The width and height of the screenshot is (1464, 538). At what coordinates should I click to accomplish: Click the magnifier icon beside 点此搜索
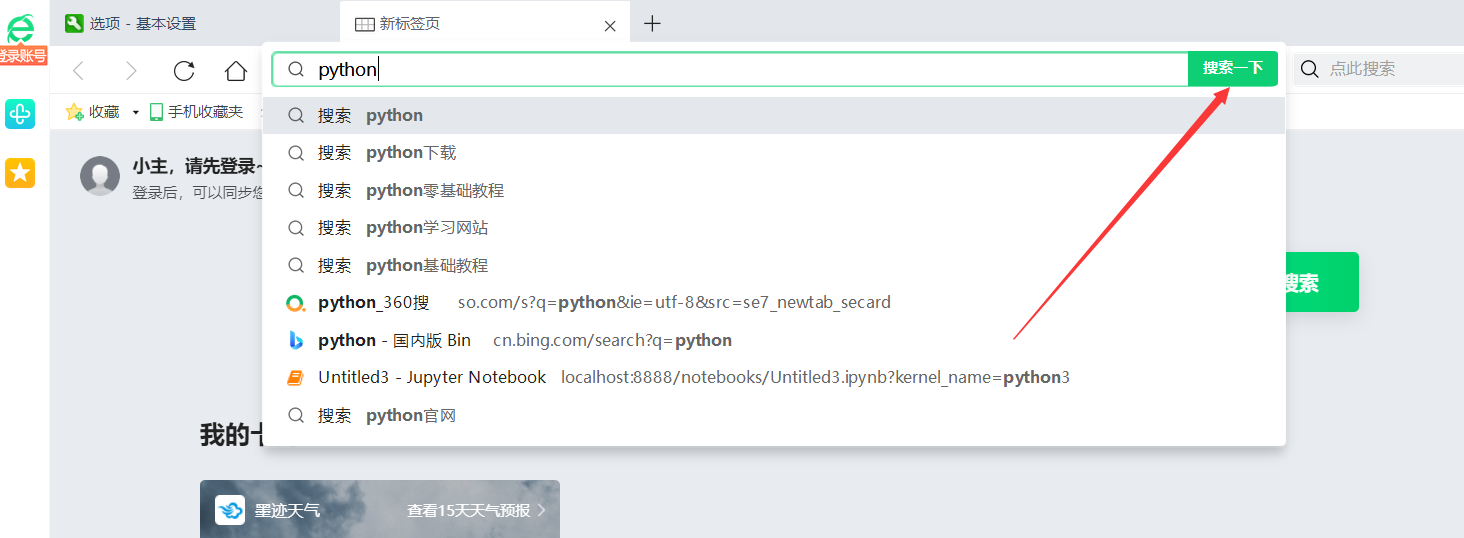click(1309, 69)
